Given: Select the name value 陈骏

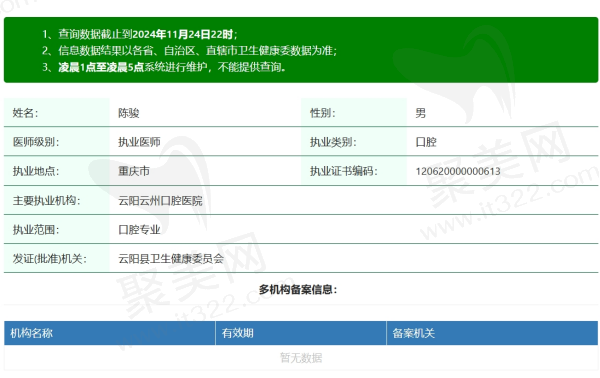Looking at the screenshot, I should click(129, 113).
